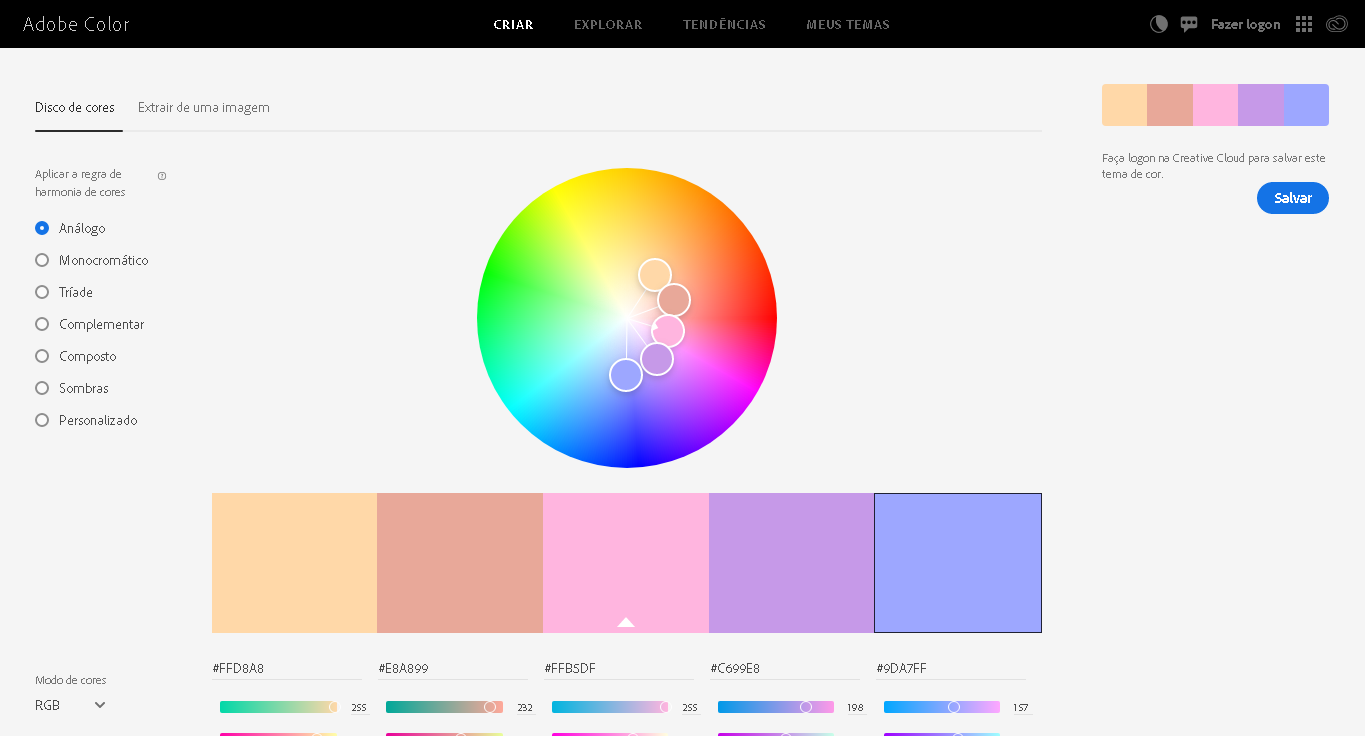
Task: Open the RGB color mode dropdown
Action: point(68,705)
